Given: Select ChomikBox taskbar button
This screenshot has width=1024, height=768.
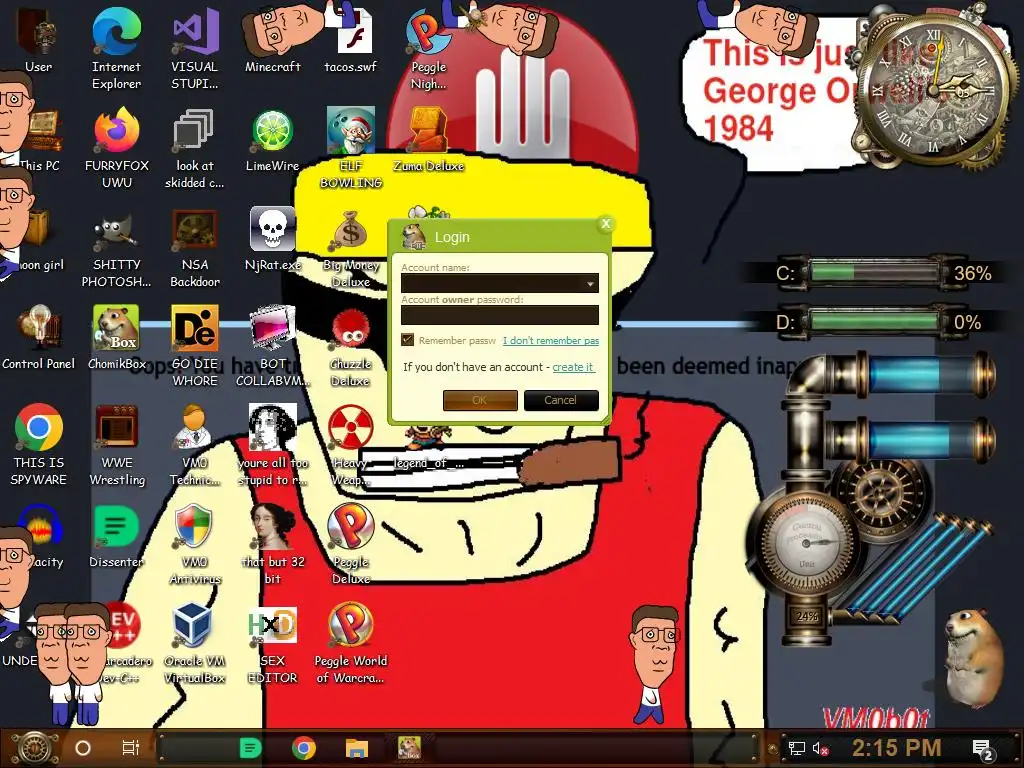Looking at the screenshot, I should pos(409,748).
